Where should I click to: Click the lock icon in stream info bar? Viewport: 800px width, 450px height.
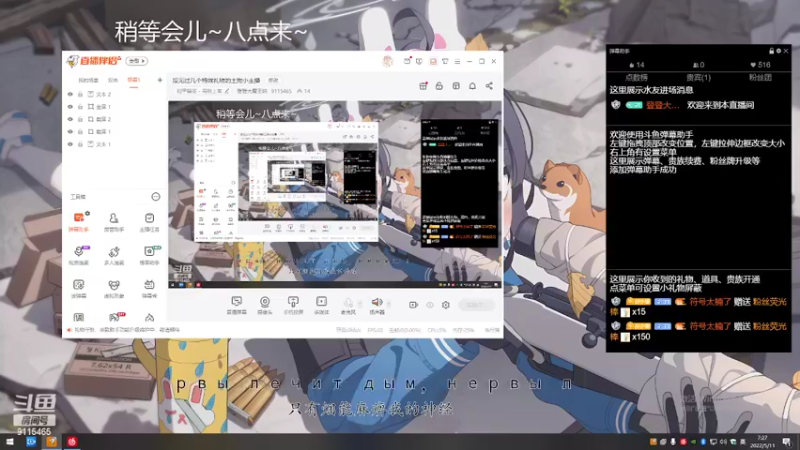(x=439, y=86)
